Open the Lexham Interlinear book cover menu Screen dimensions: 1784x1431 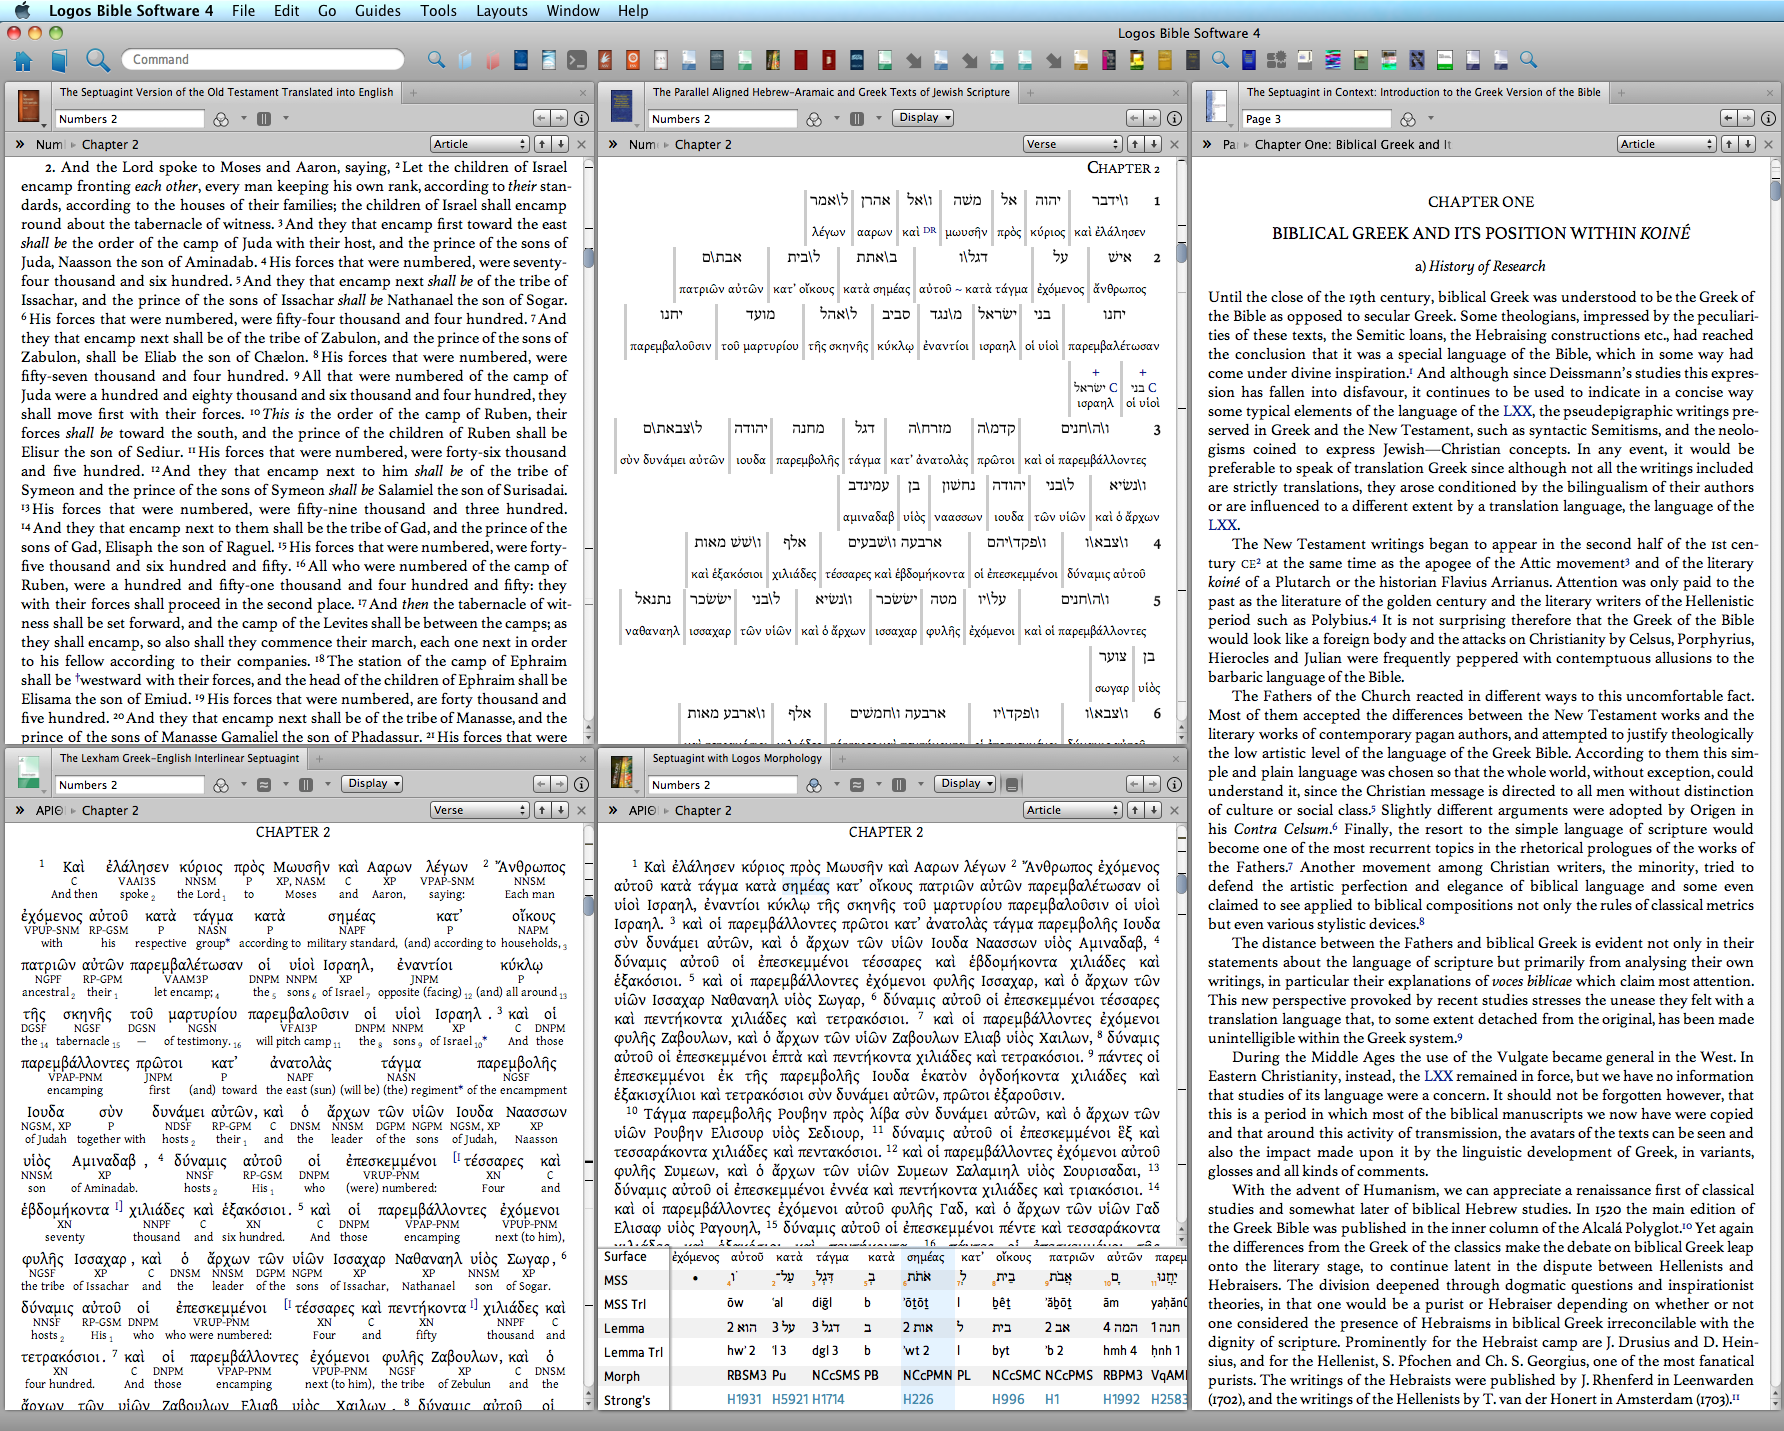29,772
